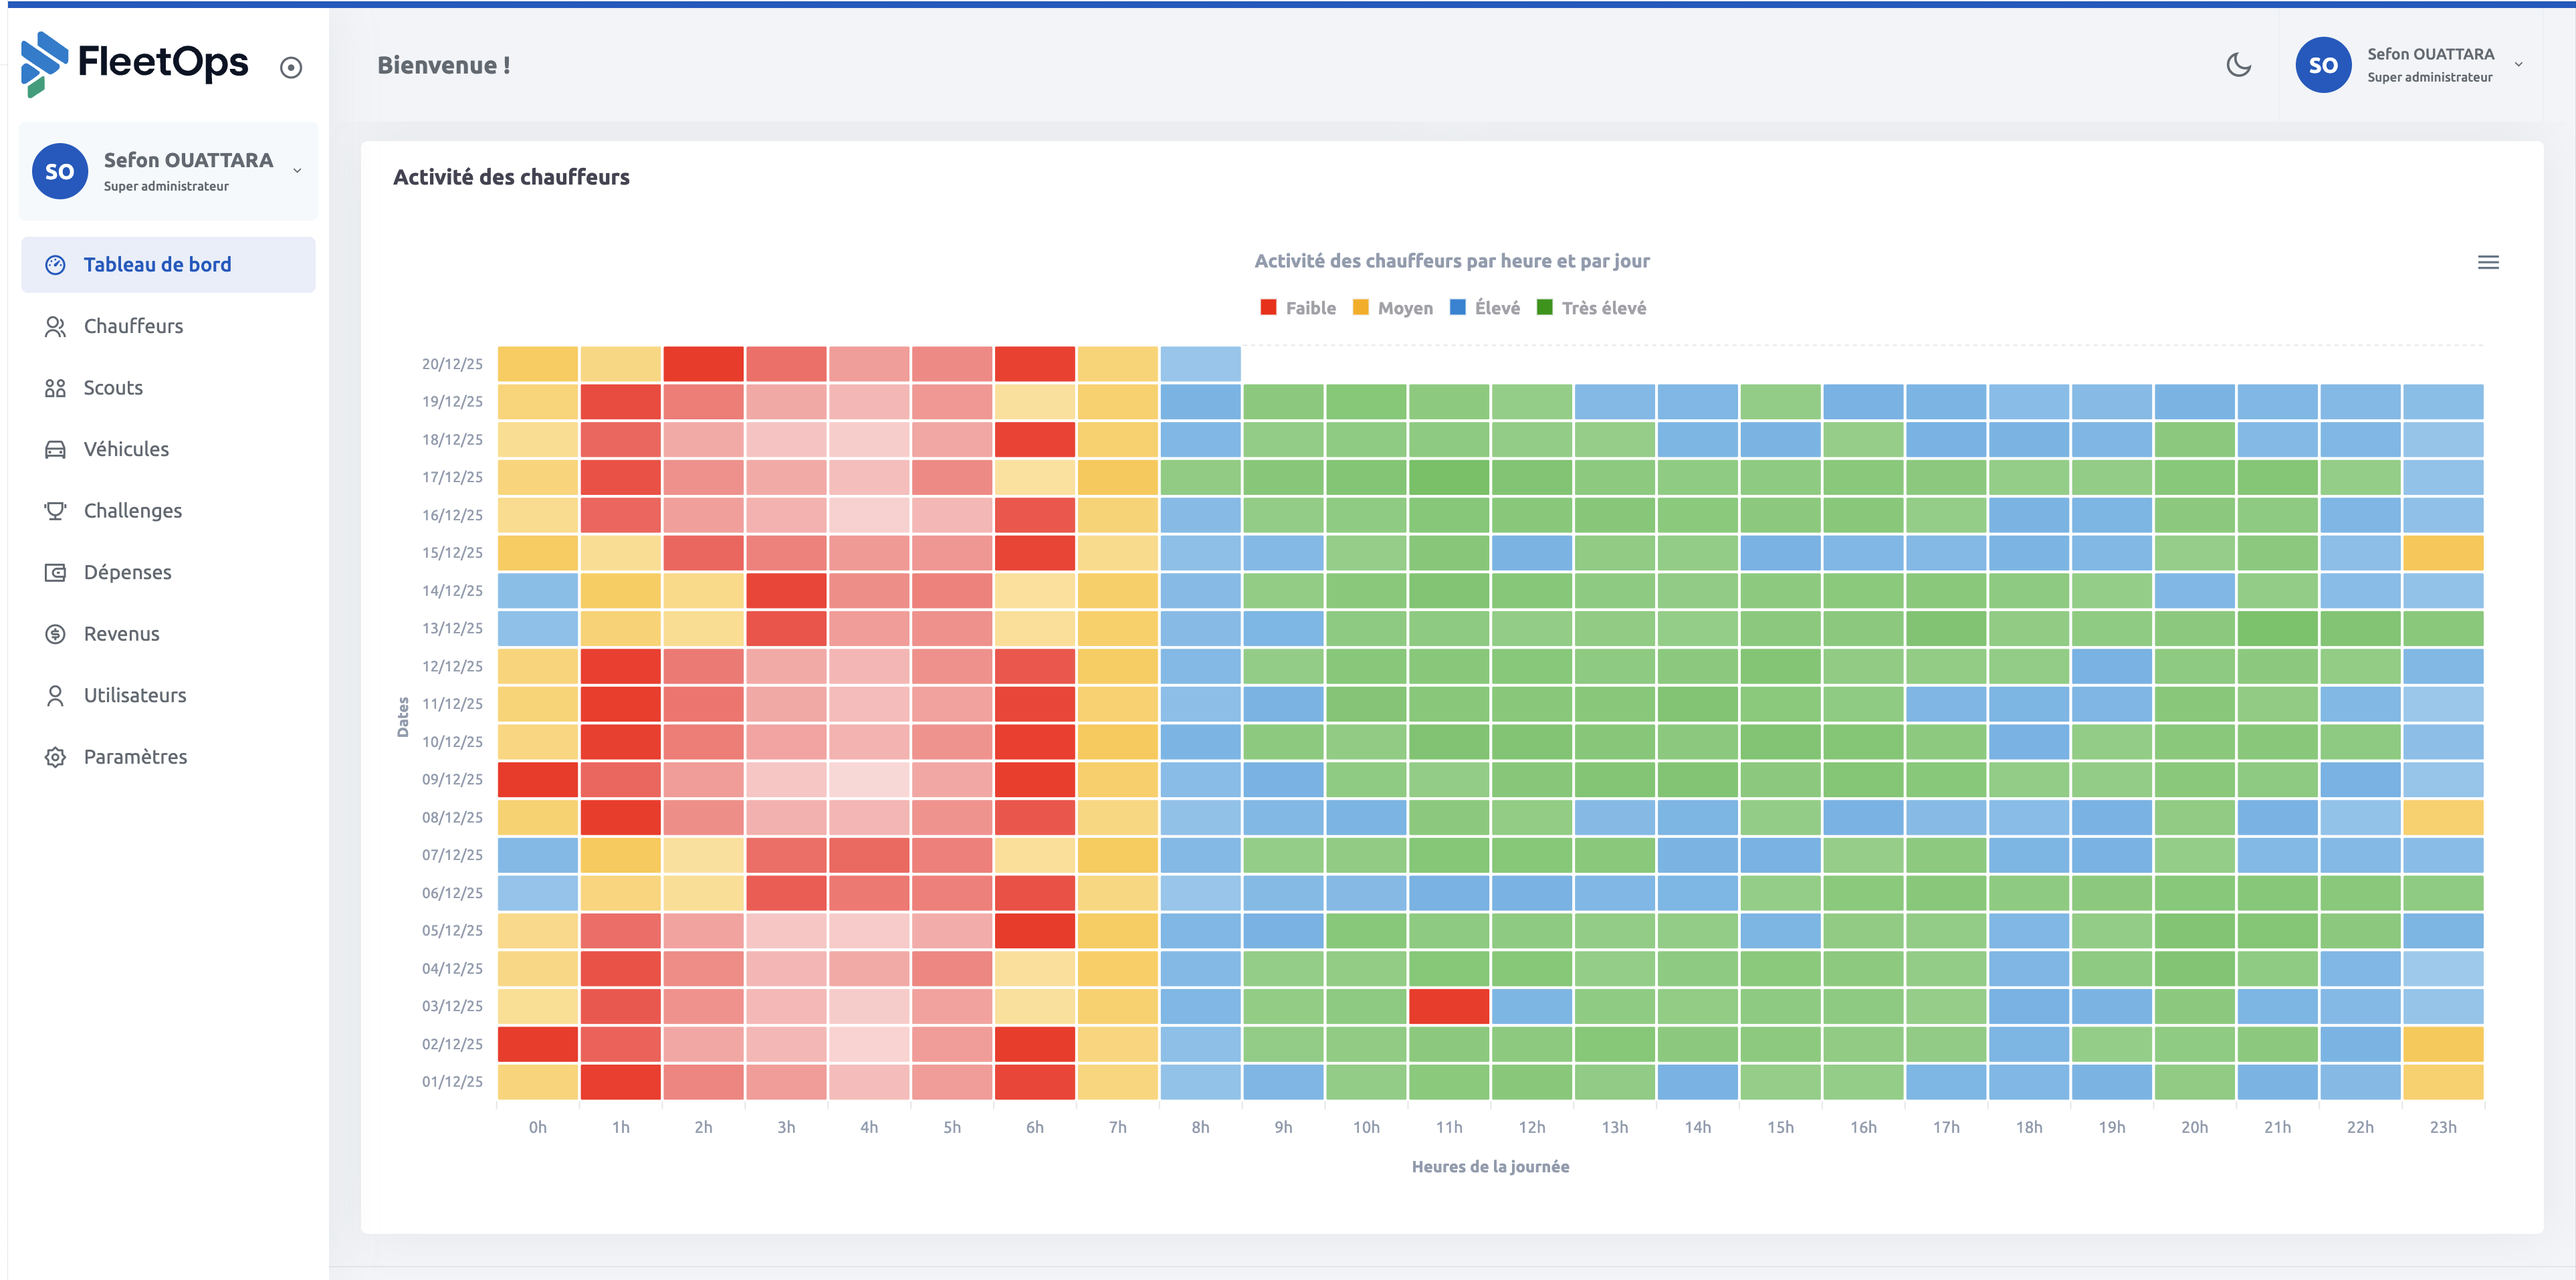Collapse the sidebar using the circle icon
Viewport: 2576px width, 1280px height.
(290, 67)
